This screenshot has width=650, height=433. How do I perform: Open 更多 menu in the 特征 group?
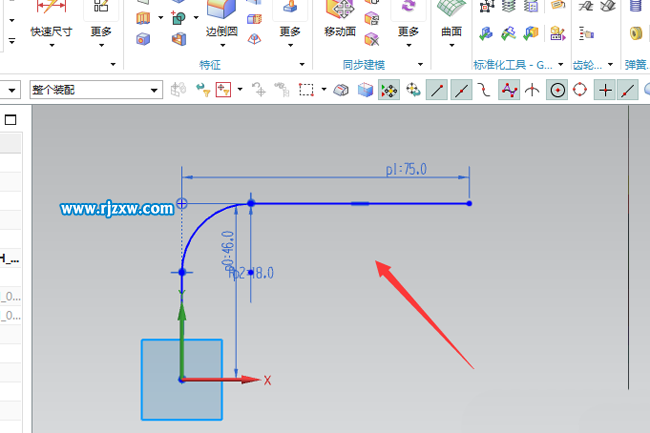pyautogui.click(x=290, y=35)
